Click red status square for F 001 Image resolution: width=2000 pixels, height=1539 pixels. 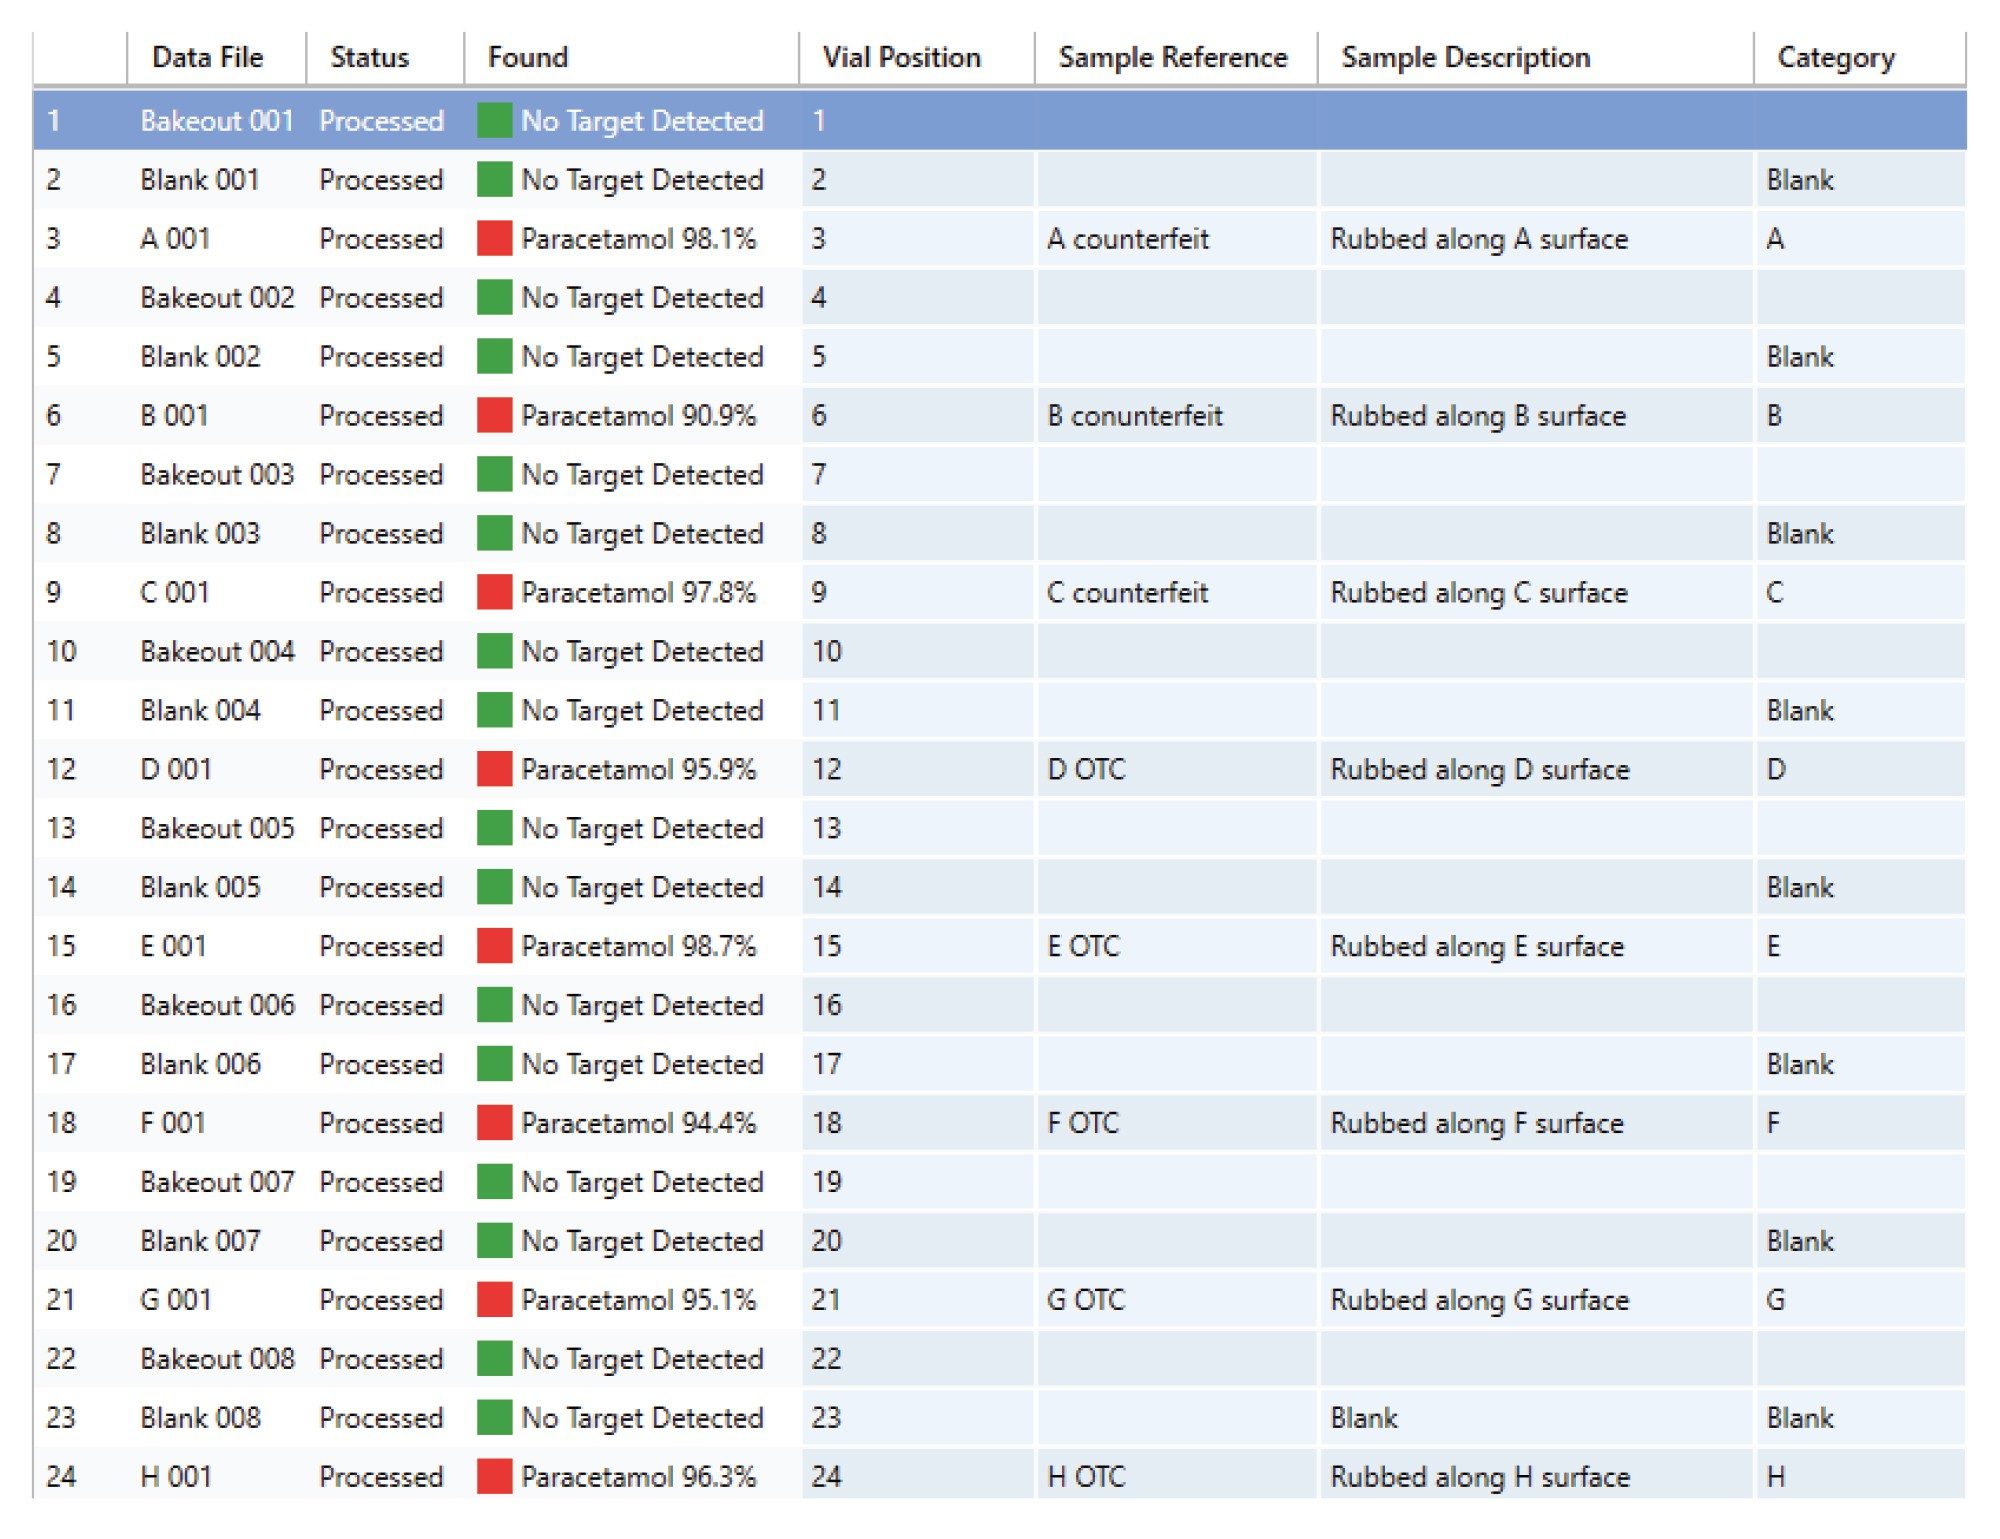[494, 1123]
